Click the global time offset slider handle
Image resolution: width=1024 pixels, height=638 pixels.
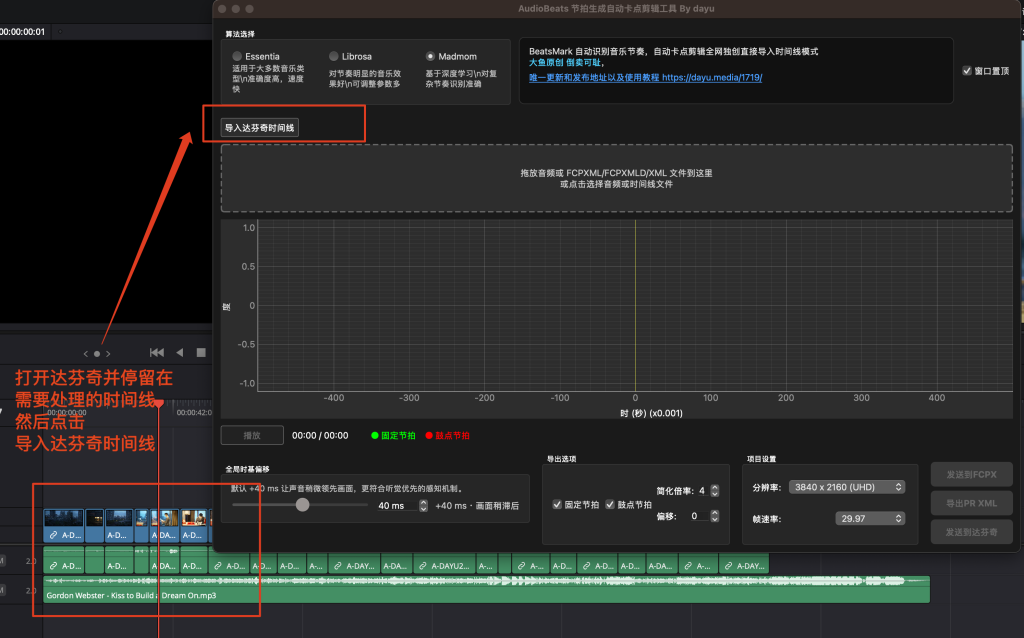click(302, 505)
